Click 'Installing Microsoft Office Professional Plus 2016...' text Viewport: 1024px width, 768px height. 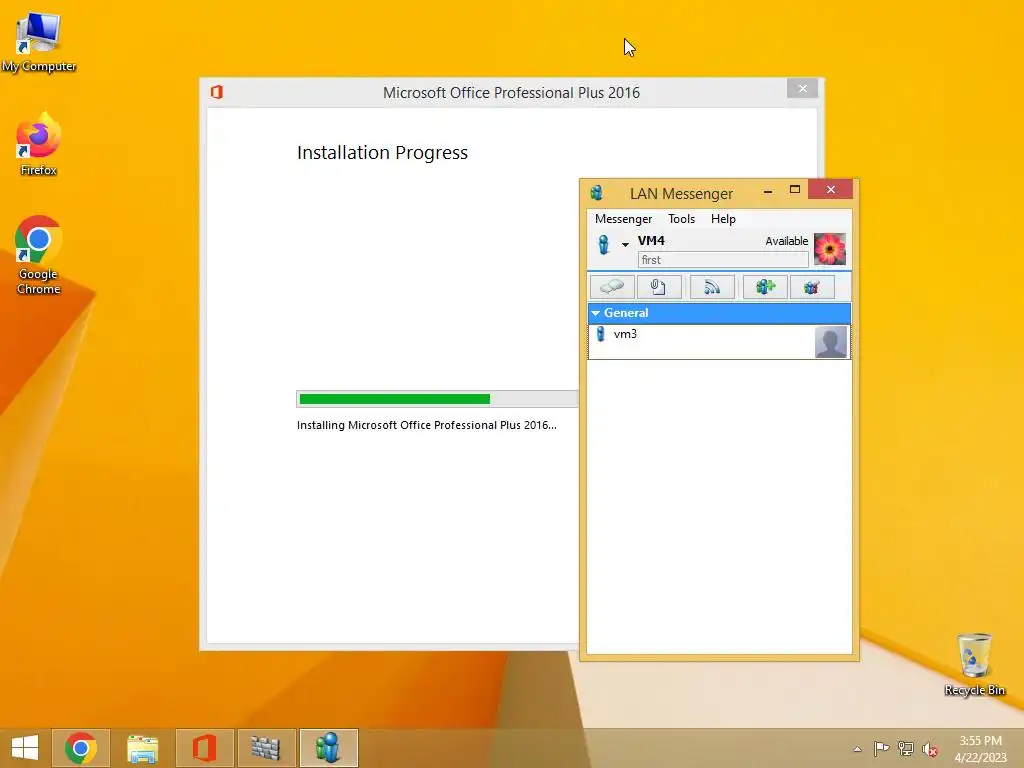[426, 425]
